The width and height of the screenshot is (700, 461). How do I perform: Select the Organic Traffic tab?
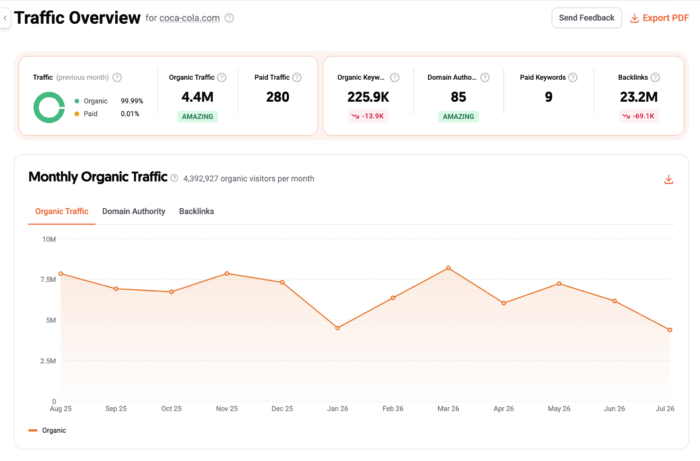[x=62, y=212]
